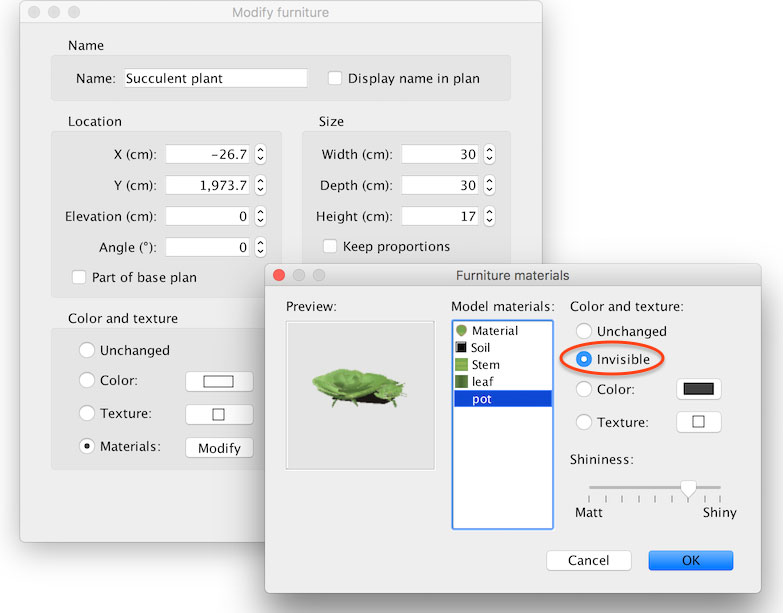Select the Soil material in list
783x613 pixels.
pyautogui.click(x=481, y=348)
